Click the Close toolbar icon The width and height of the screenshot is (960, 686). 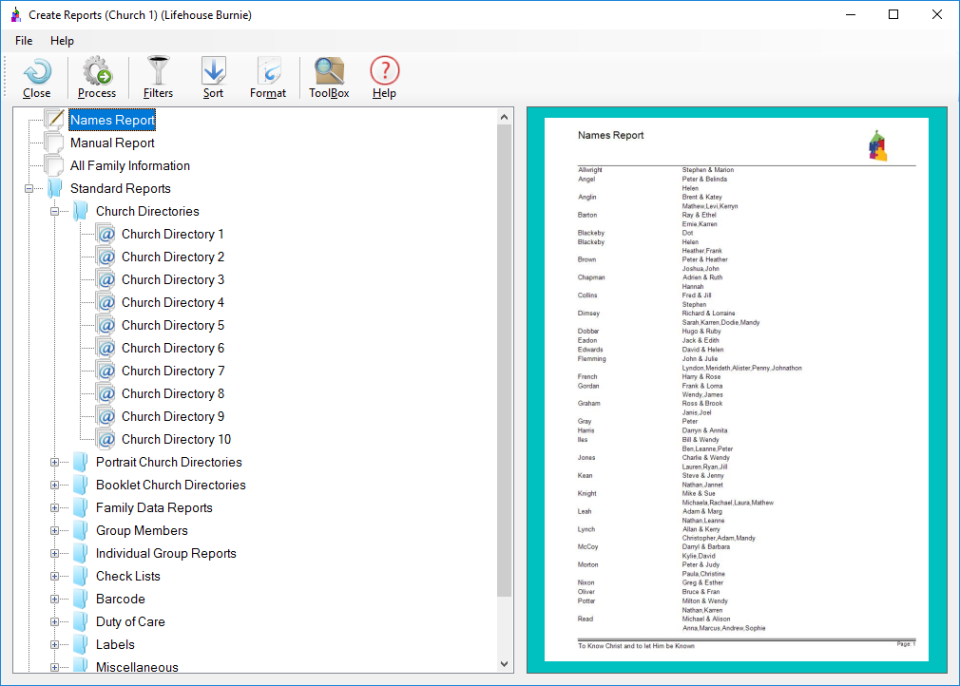(37, 73)
